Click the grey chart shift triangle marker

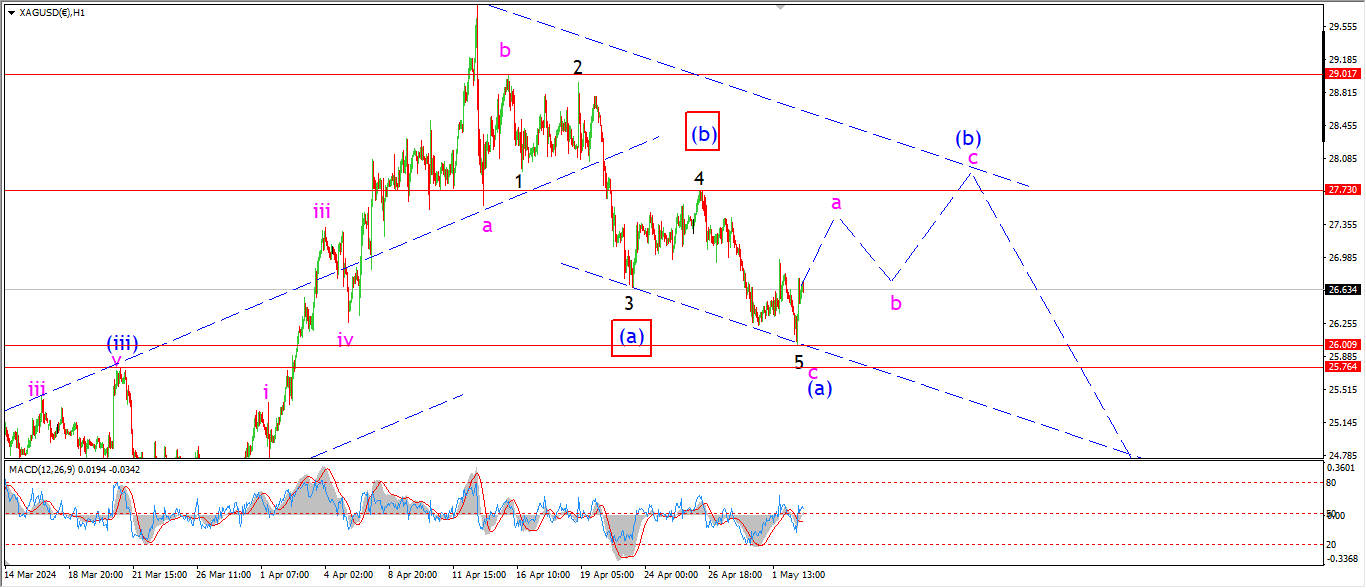coord(782,7)
